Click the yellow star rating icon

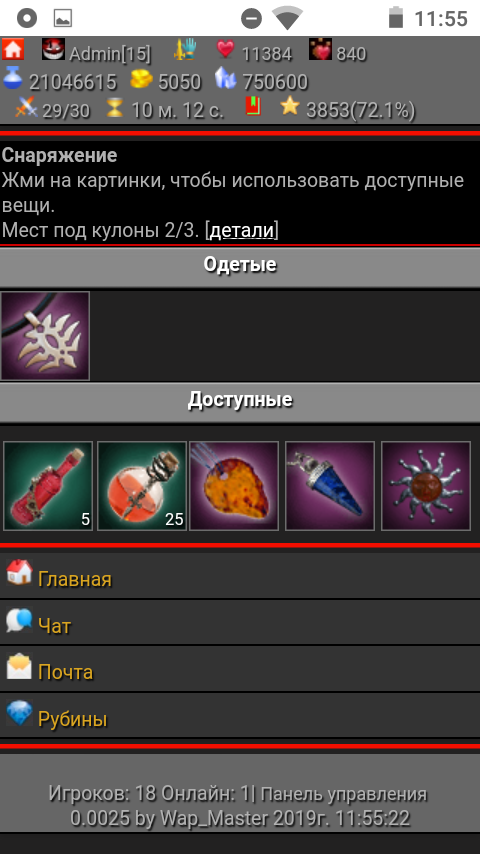pos(290,106)
